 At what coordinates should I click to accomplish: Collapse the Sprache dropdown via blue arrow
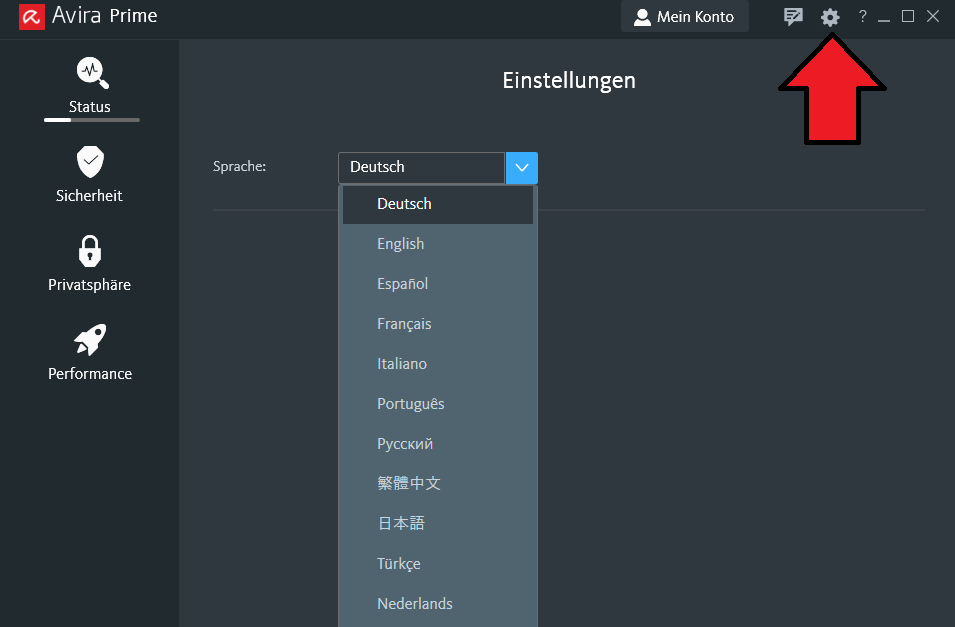click(x=522, y=168)
